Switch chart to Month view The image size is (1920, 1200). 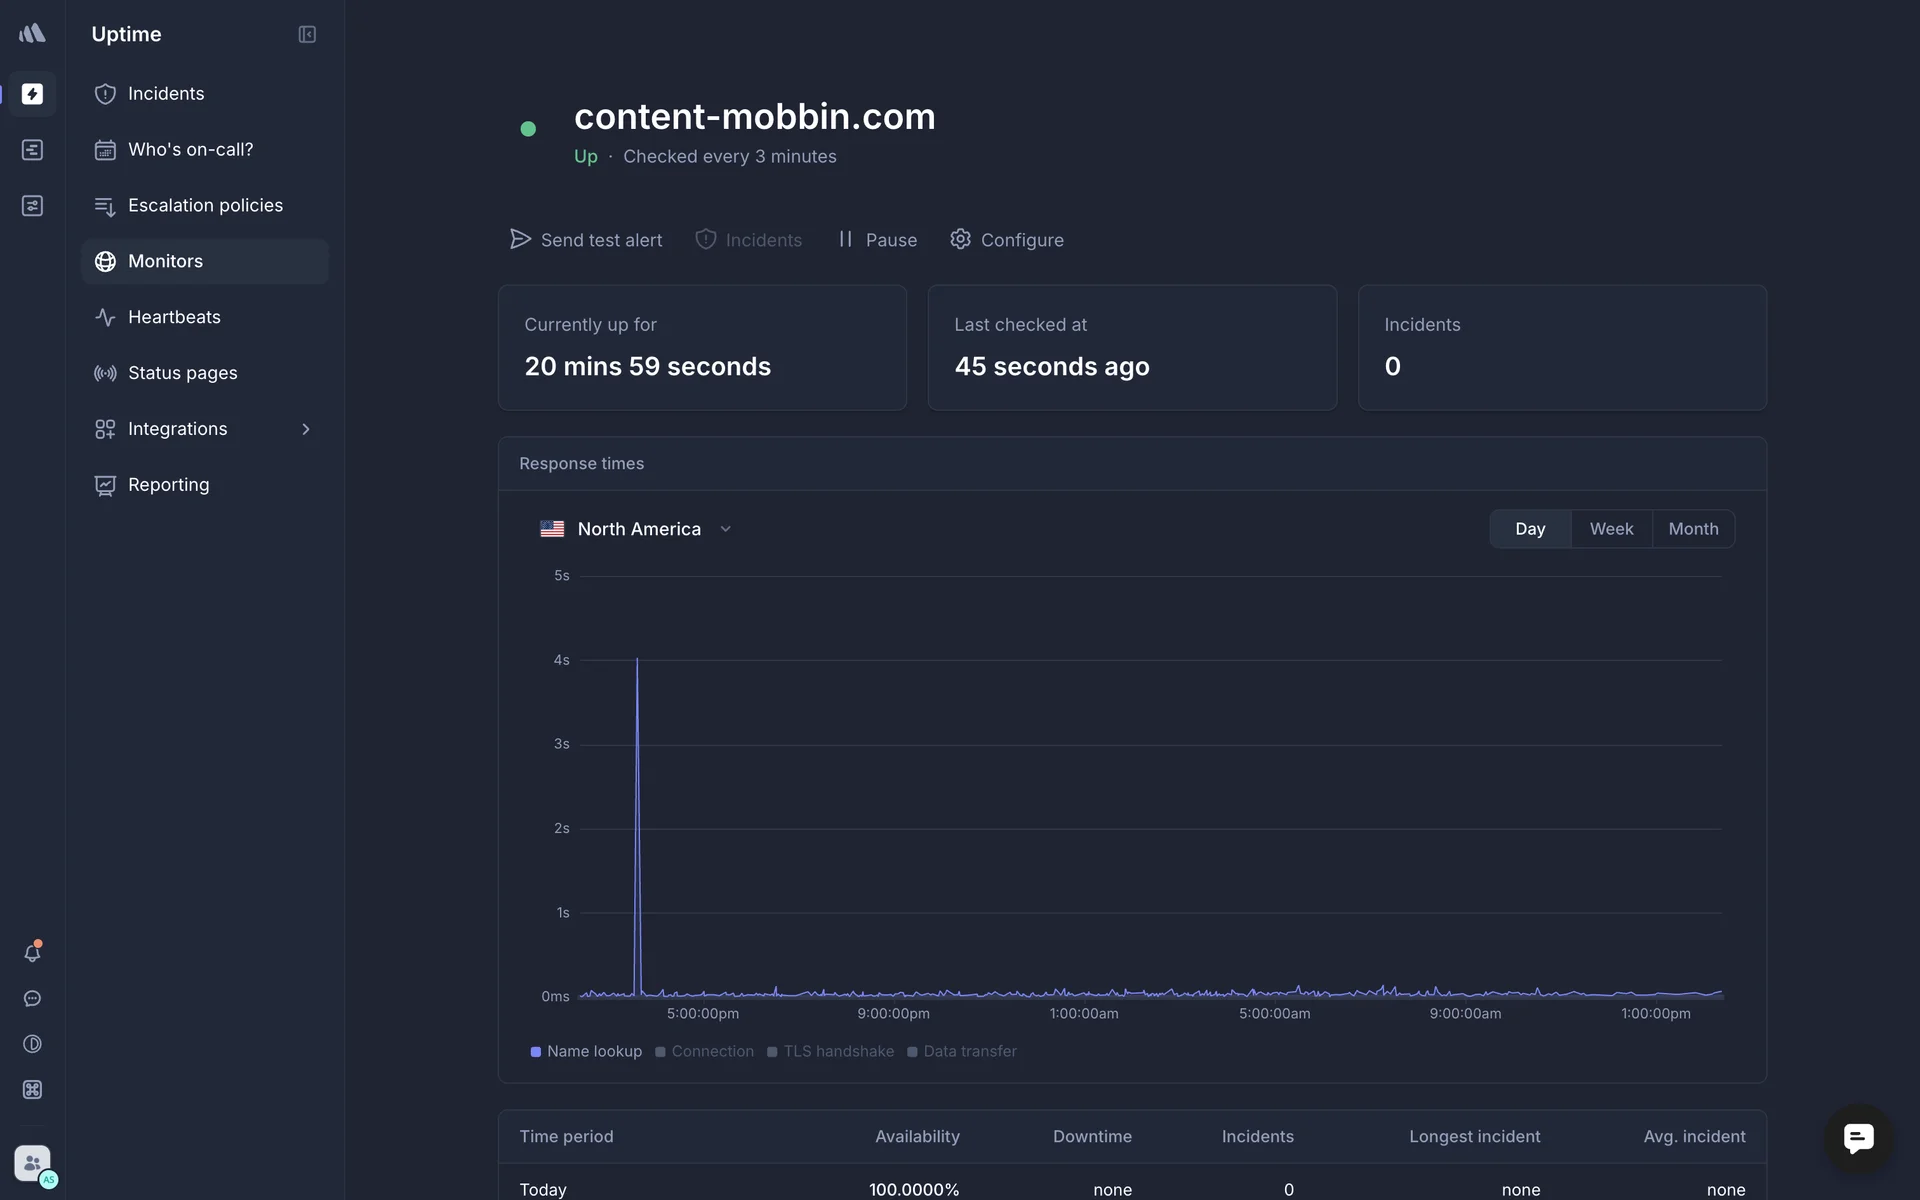(1693, 529)
